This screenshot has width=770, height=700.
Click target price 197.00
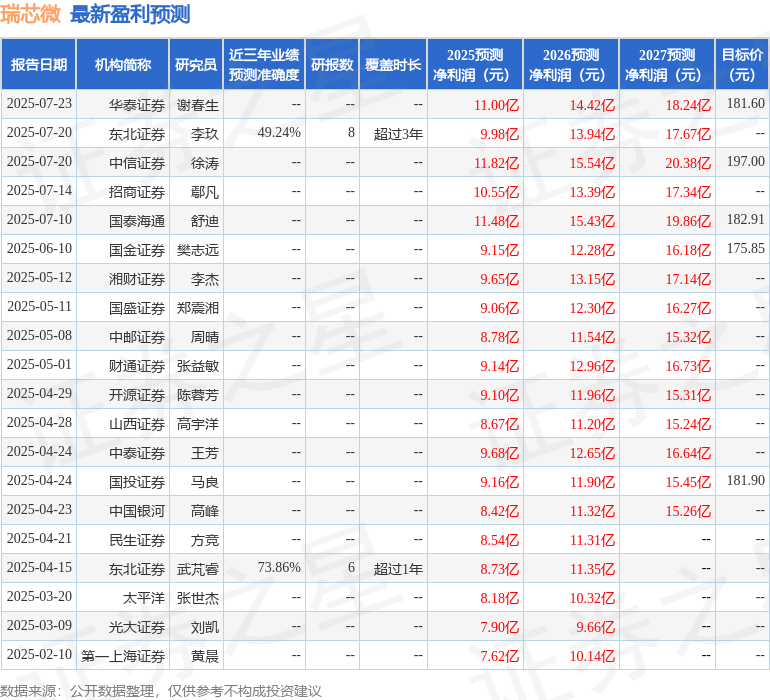click(745, 162)
